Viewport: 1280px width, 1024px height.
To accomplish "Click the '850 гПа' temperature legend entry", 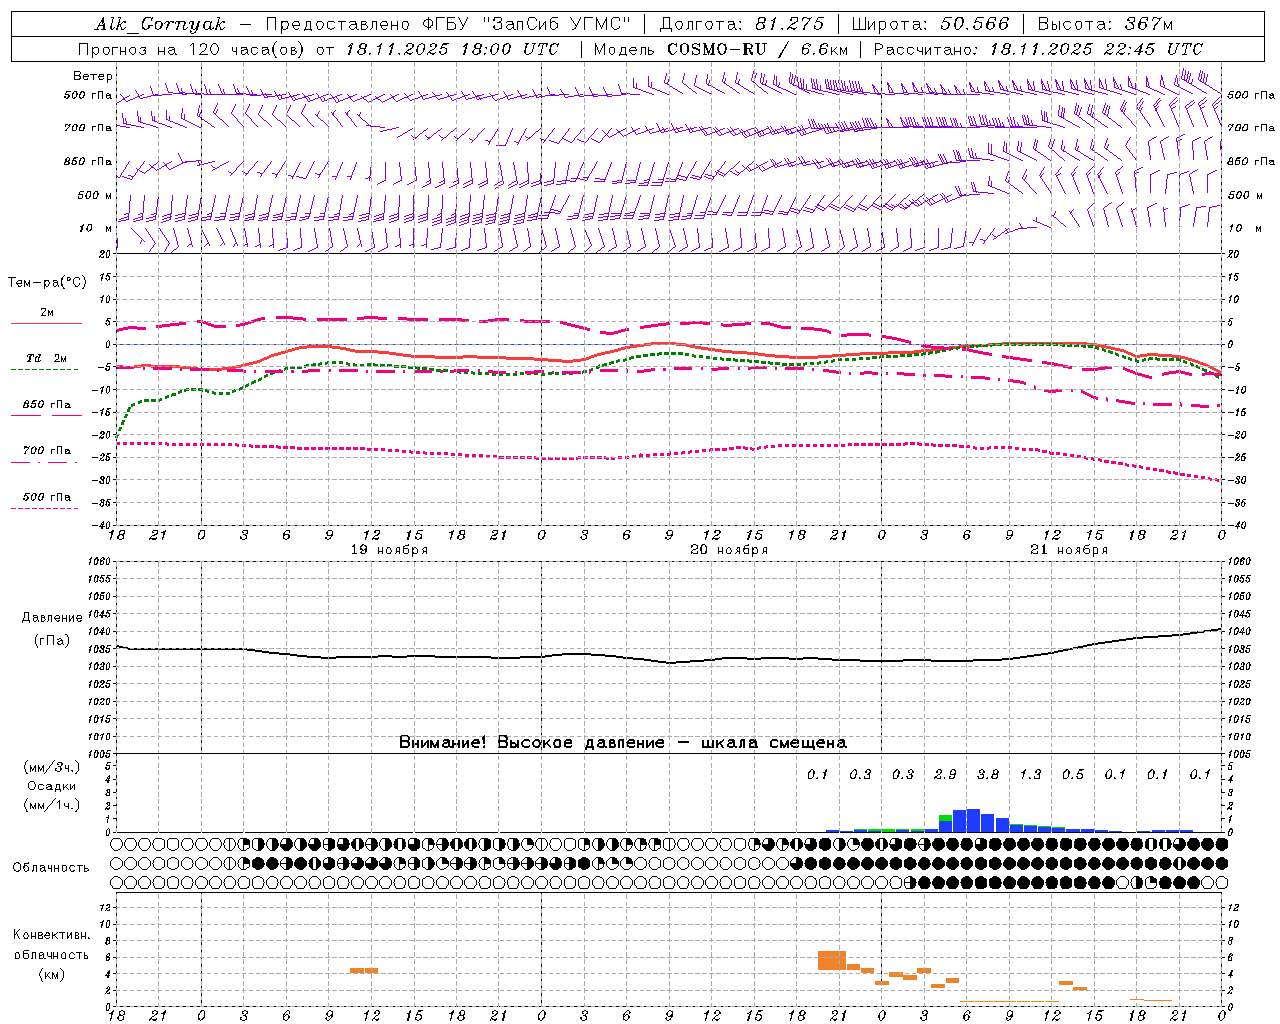I will (x=47, y=405).
